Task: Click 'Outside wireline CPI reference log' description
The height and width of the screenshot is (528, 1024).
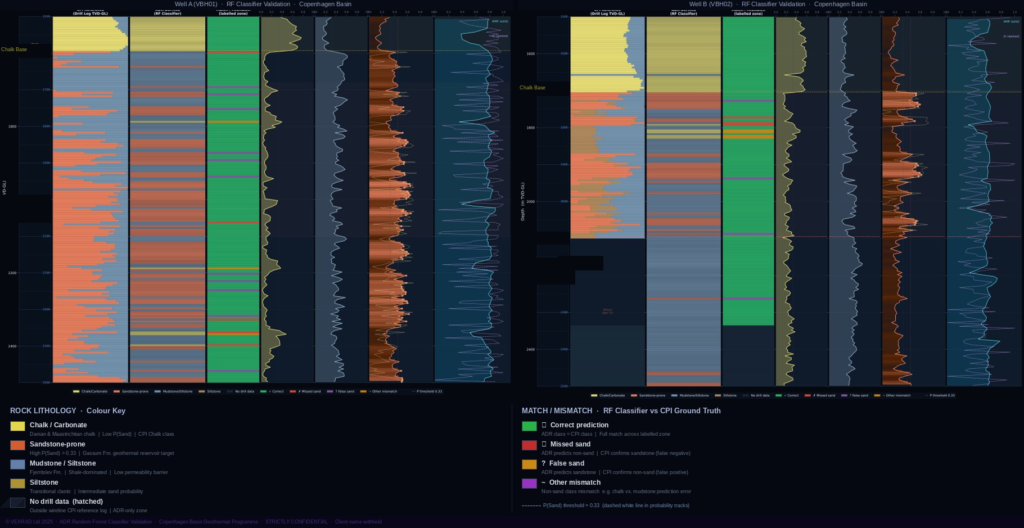Action: (69, 510)
